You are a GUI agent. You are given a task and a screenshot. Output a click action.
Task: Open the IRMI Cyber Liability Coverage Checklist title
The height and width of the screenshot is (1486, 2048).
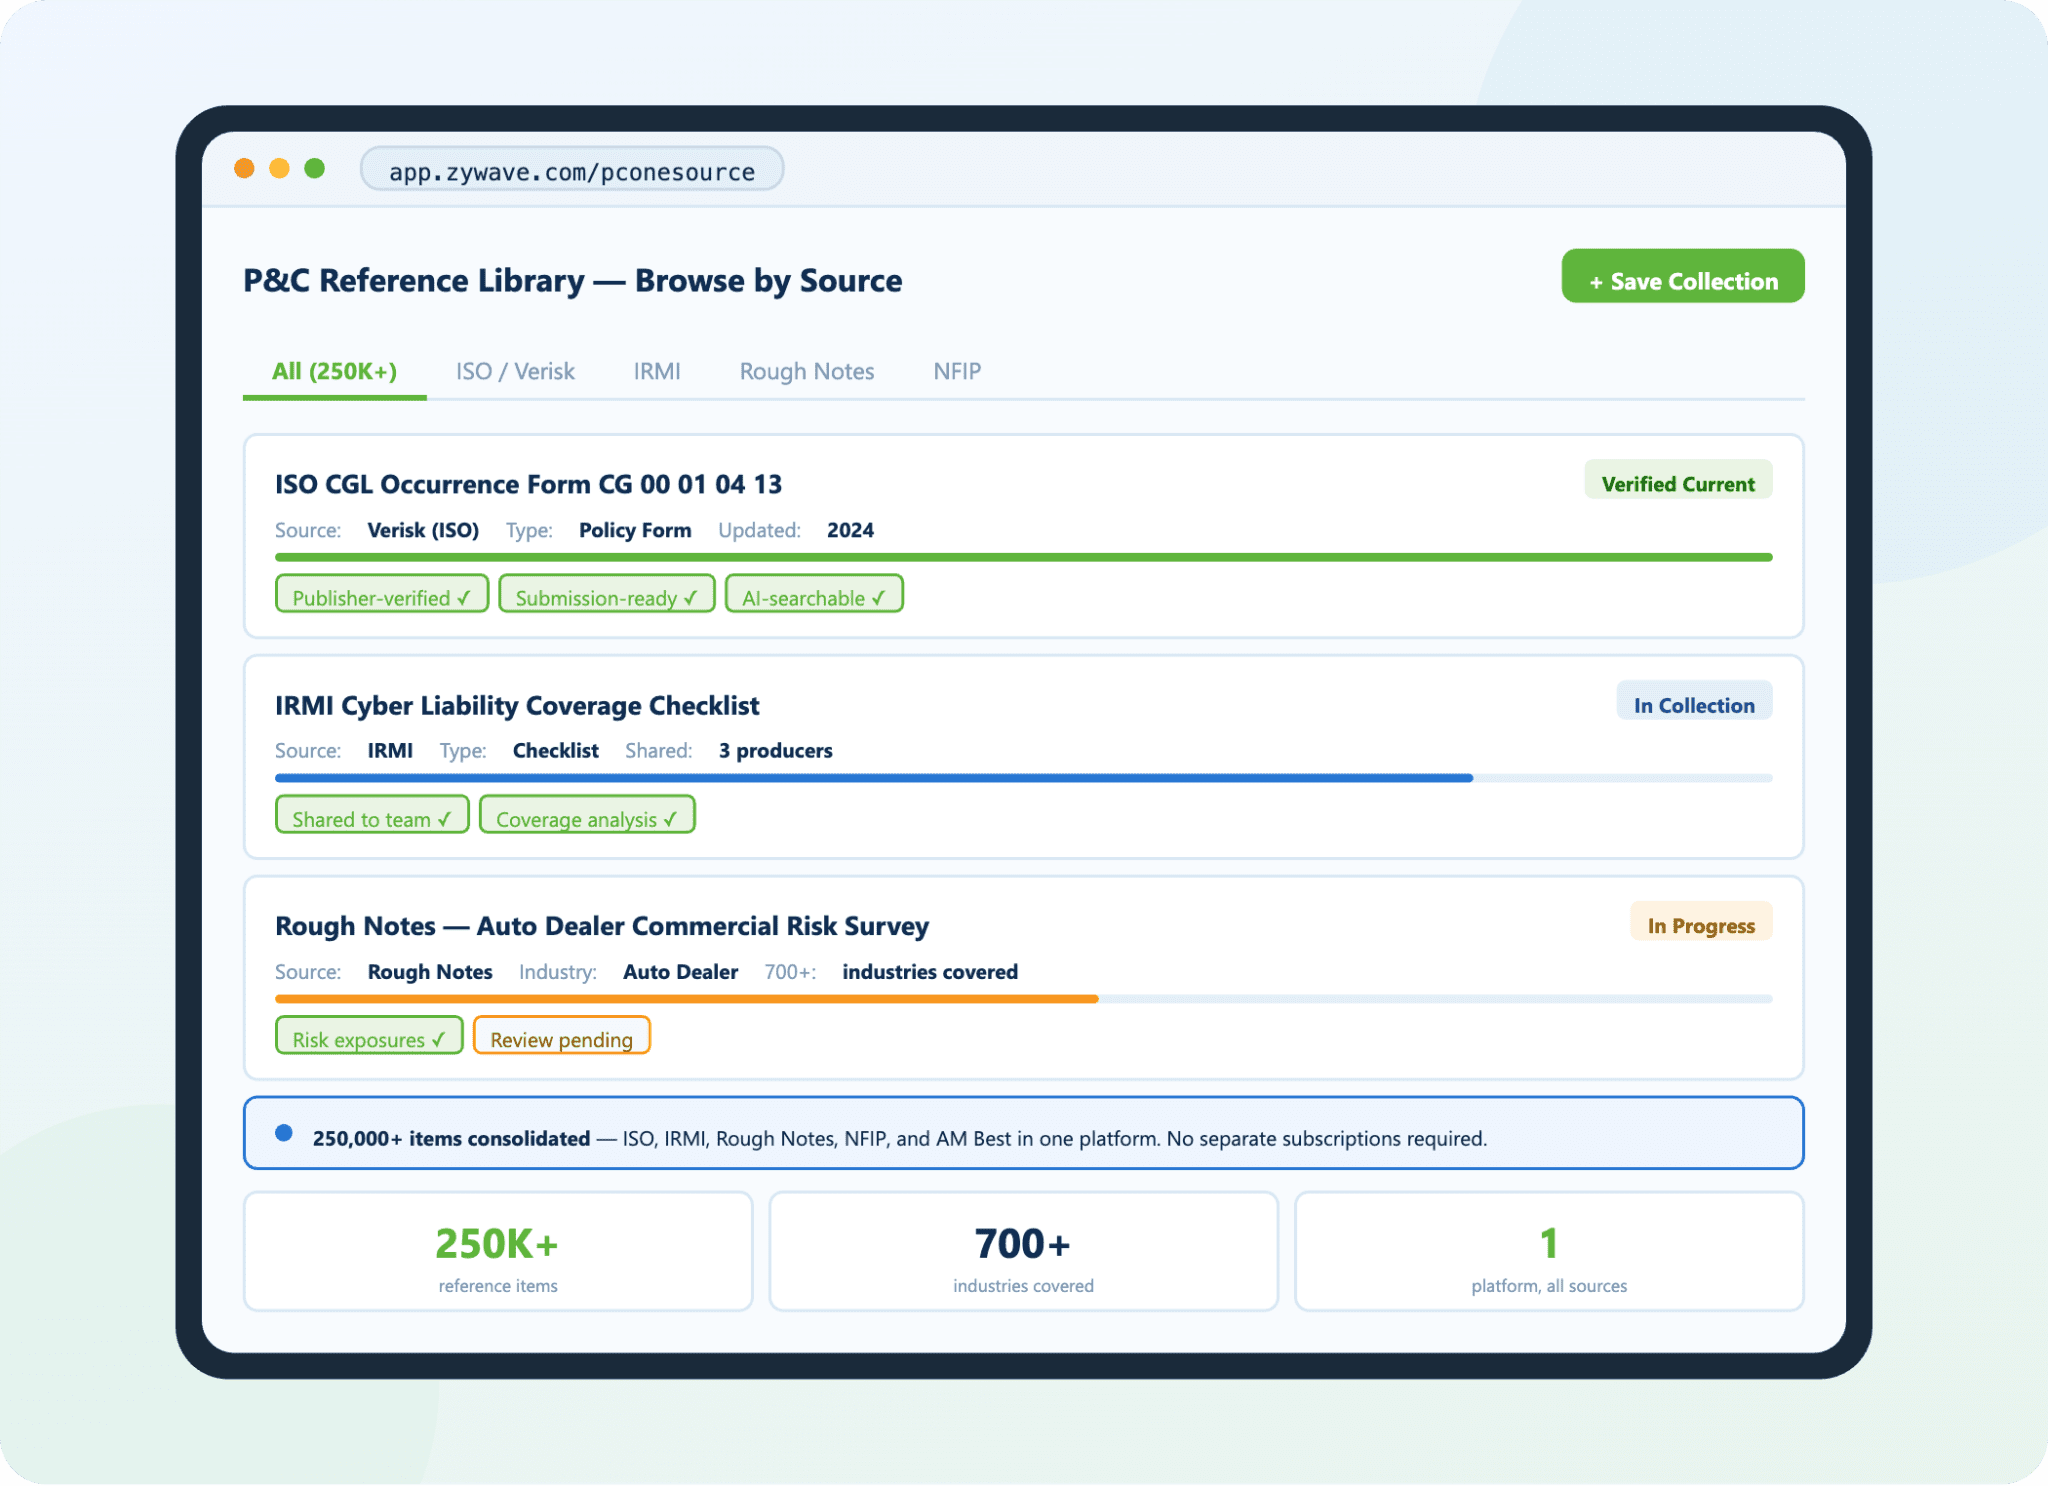click(517, 705)
